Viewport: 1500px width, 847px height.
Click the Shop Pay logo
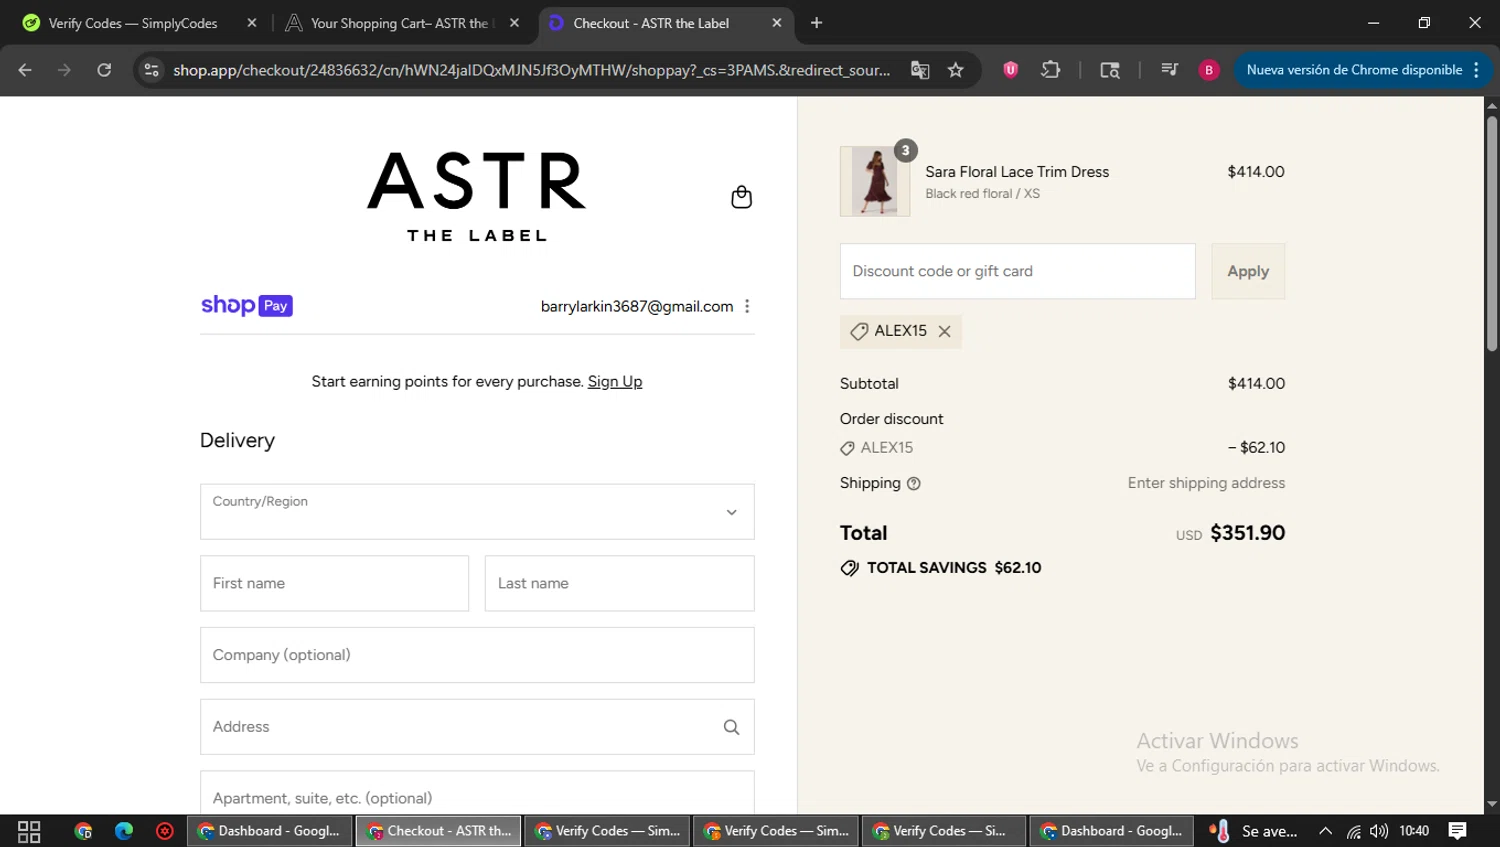[247, 306]
